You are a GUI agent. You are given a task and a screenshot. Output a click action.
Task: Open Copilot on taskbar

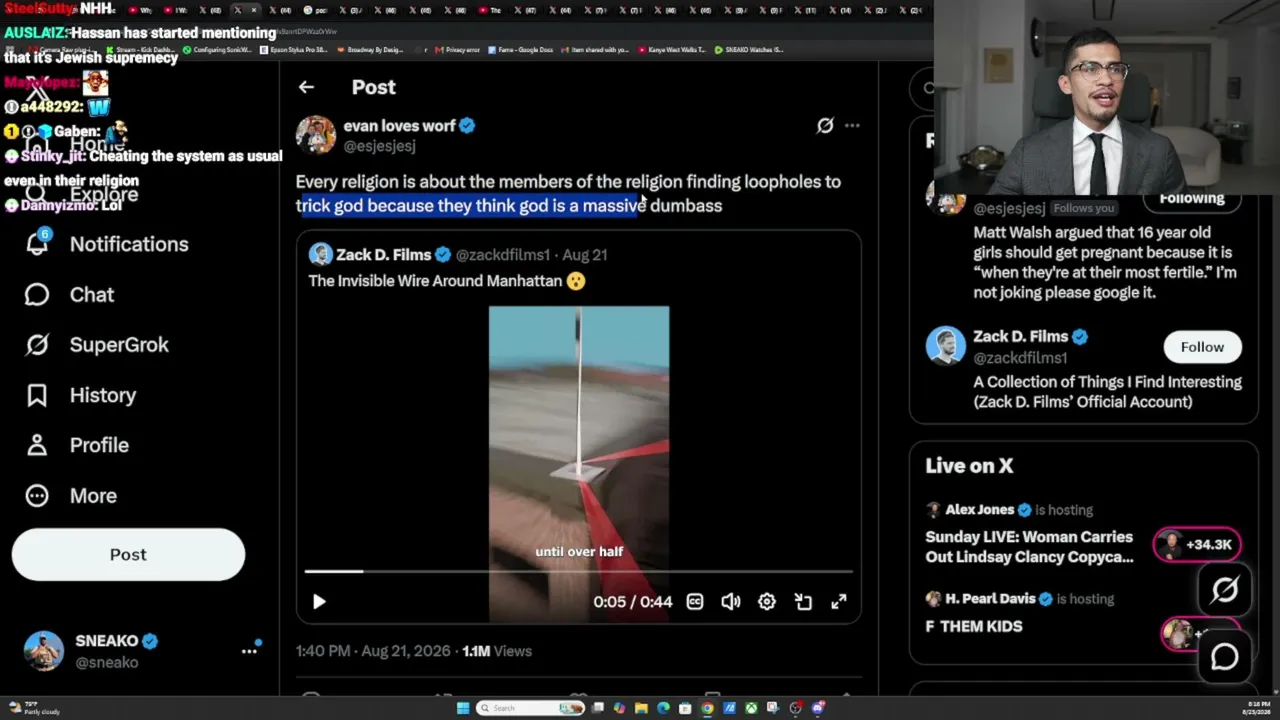tap(620, 708)
